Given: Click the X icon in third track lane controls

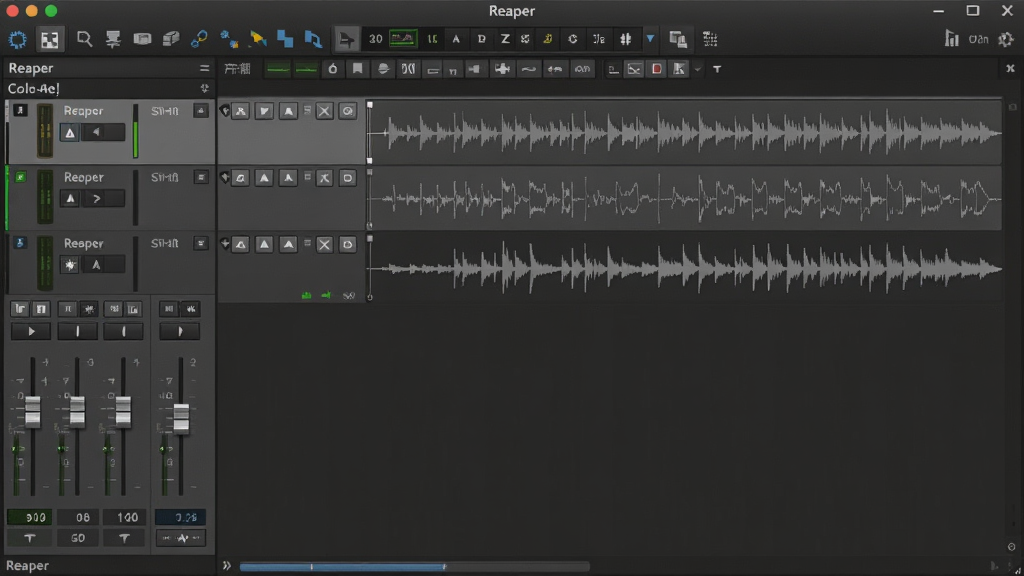Looking at the screenshot, I should [325, 244].
